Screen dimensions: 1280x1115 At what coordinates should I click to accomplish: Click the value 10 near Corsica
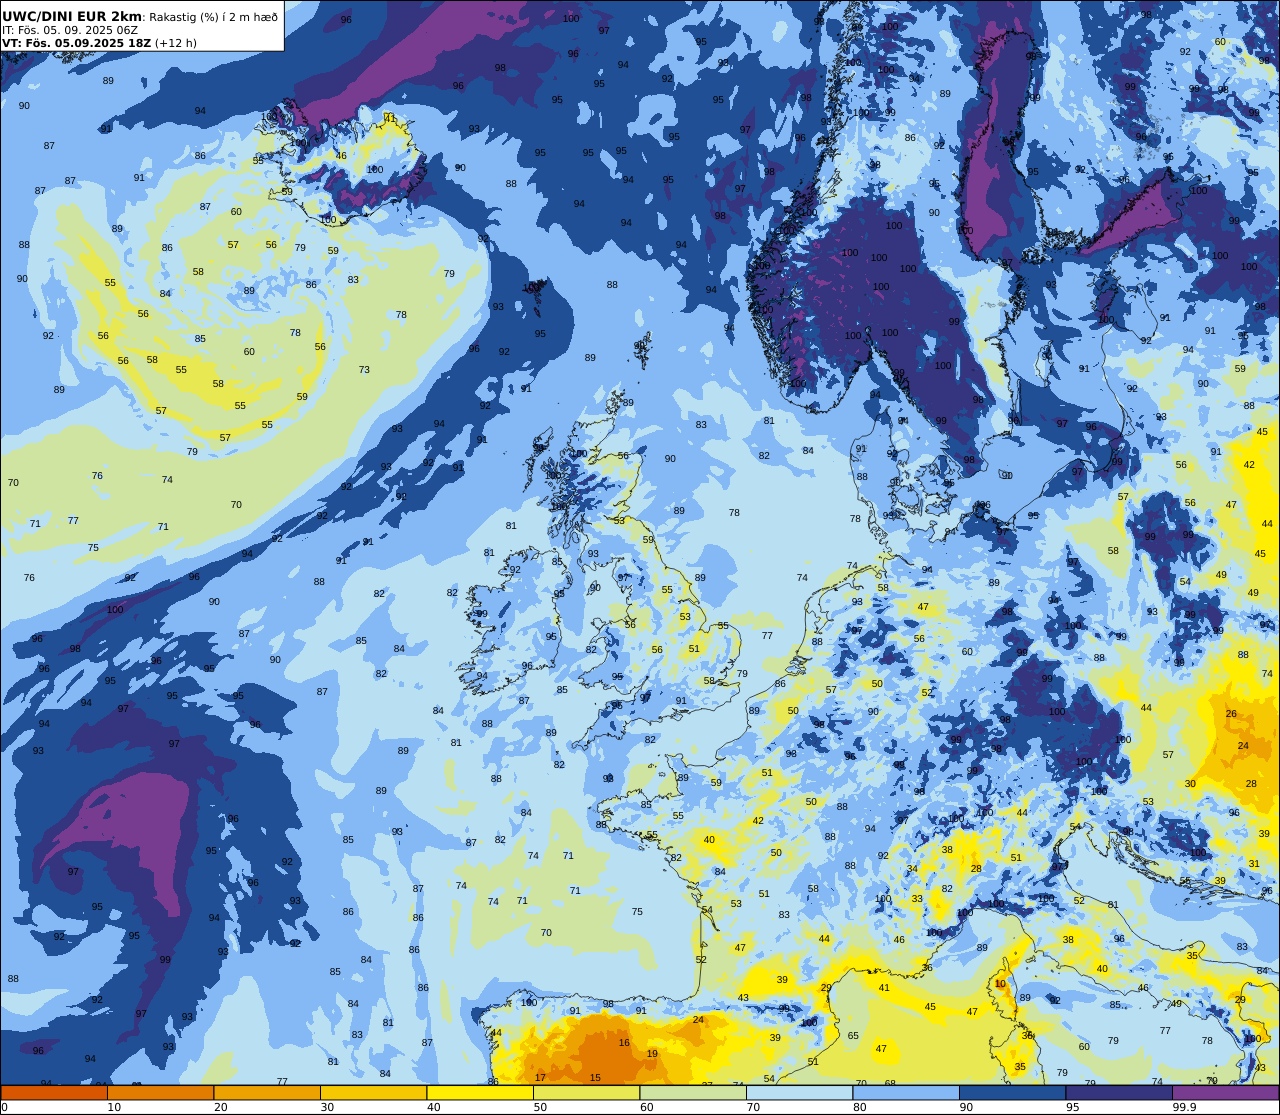1001,984
